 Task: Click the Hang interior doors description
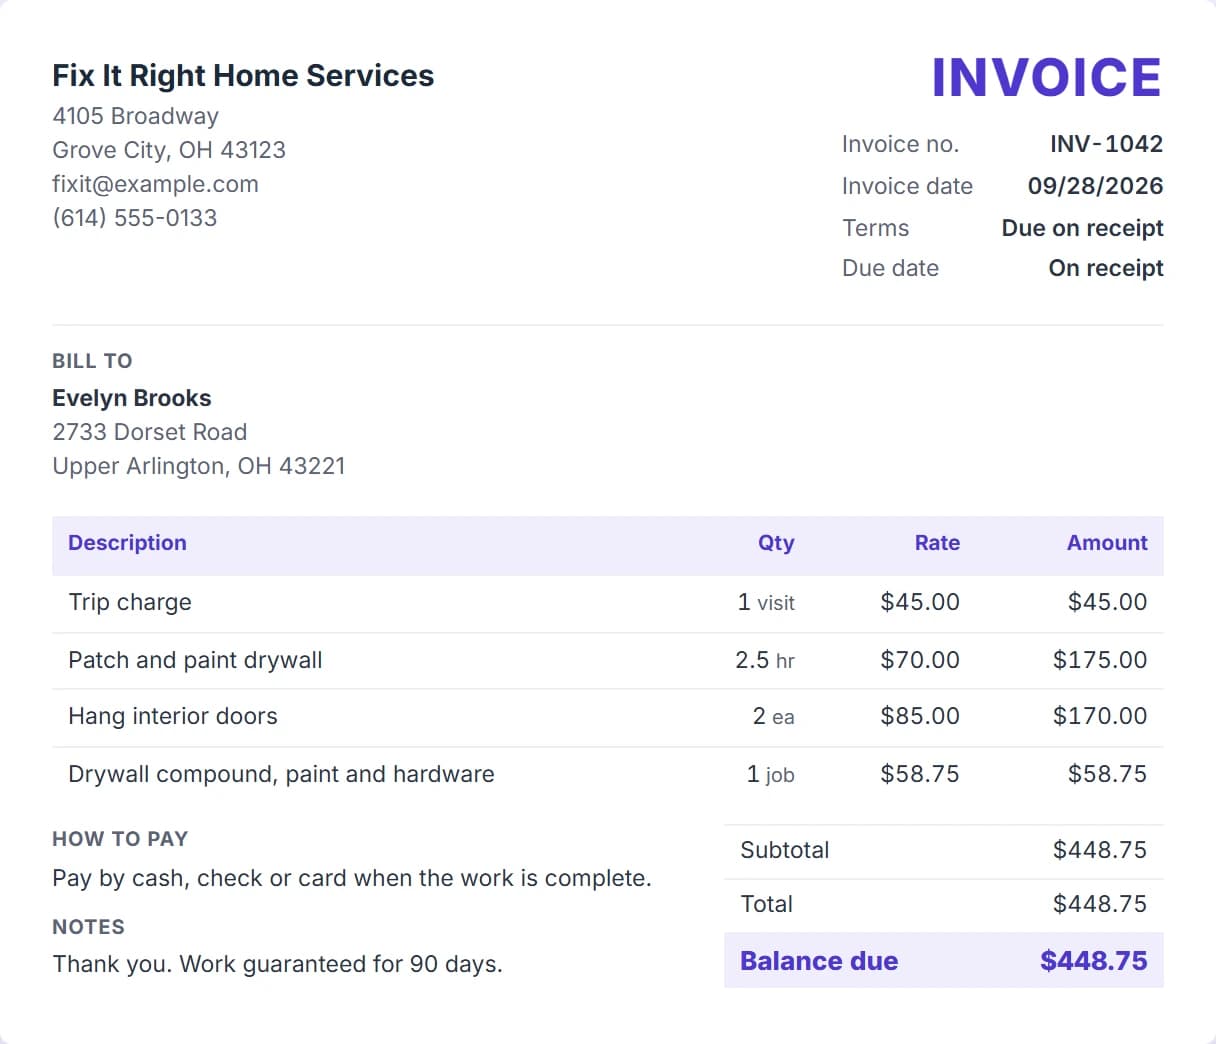pyautogui.click(x=173, y=716)
